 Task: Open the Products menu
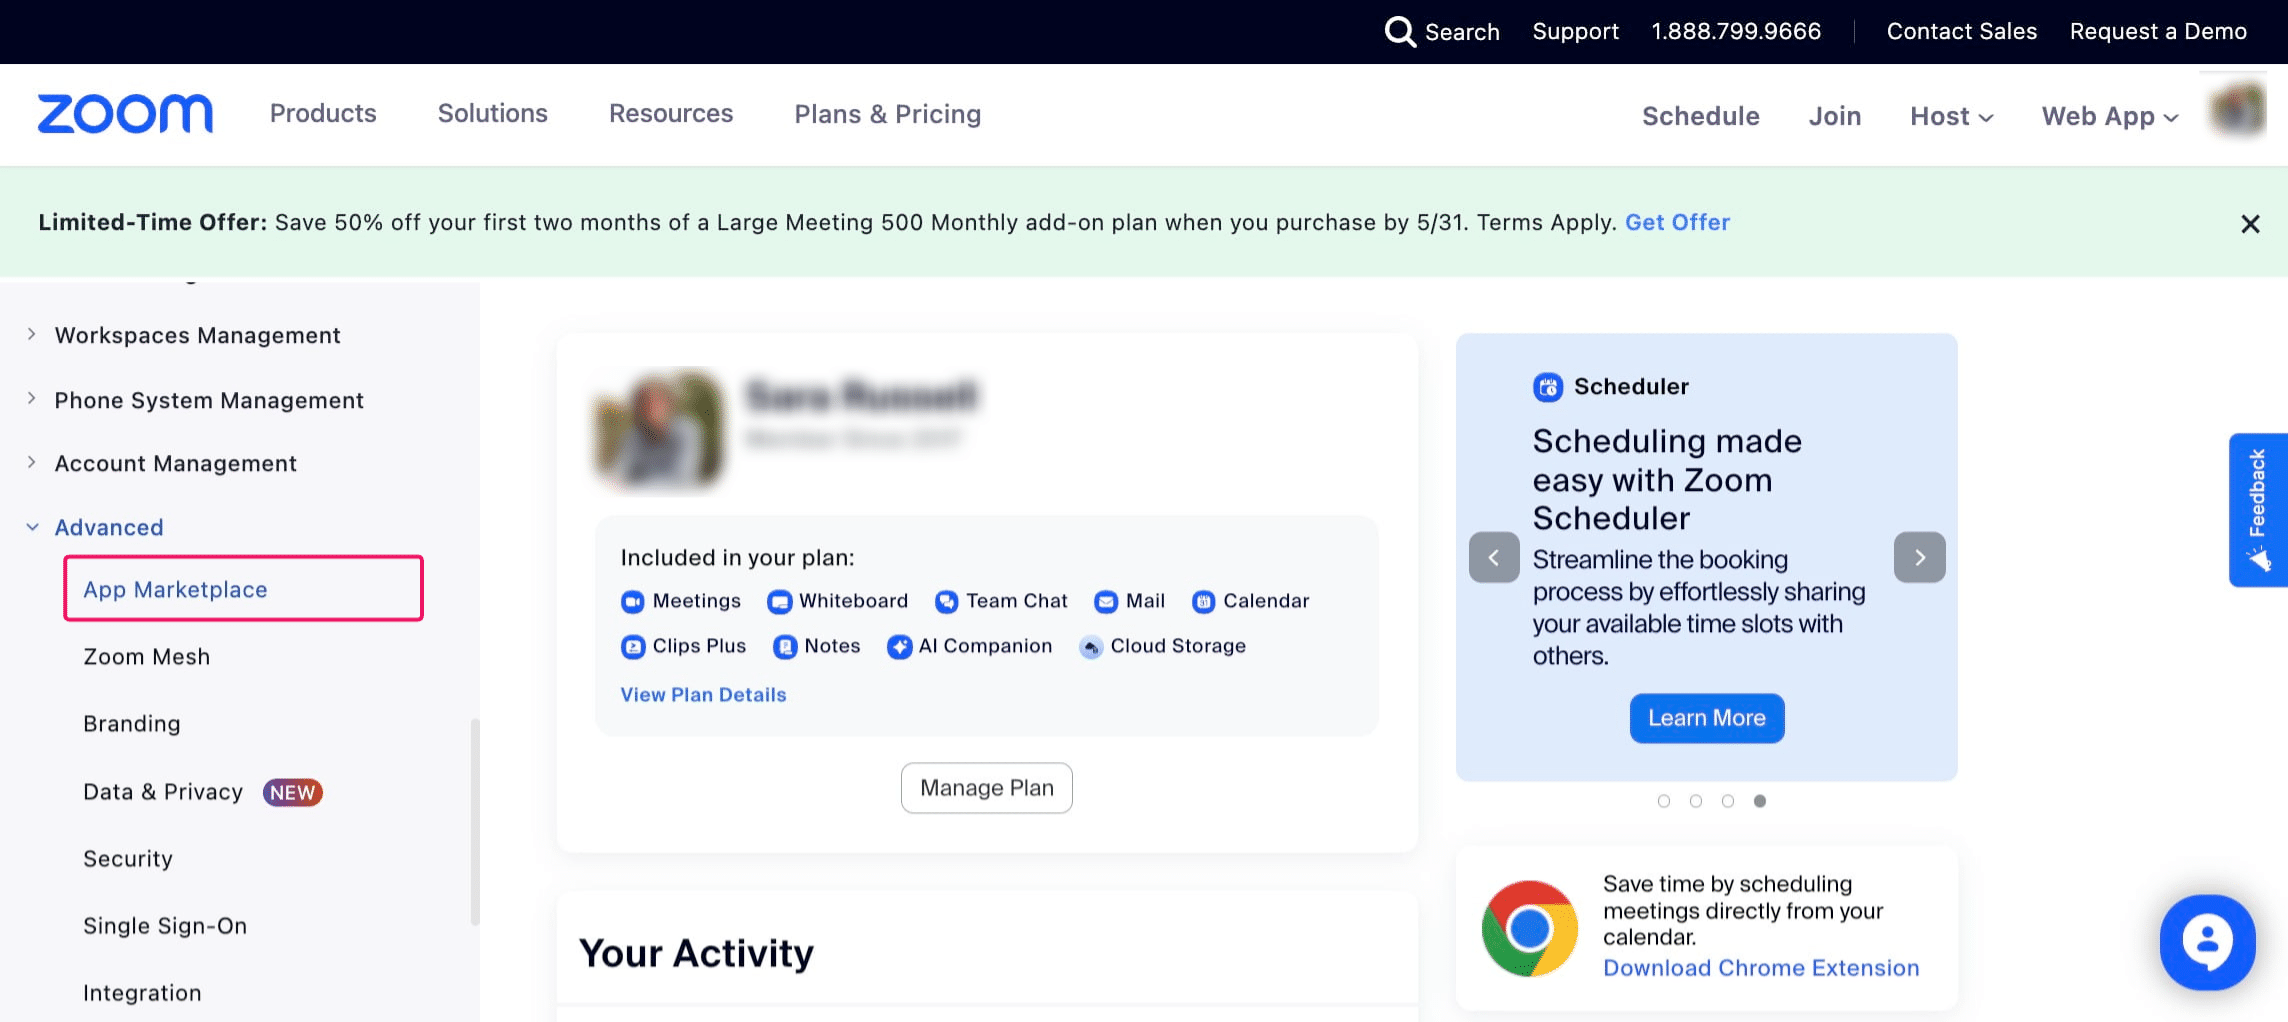[x=322, y=113]
